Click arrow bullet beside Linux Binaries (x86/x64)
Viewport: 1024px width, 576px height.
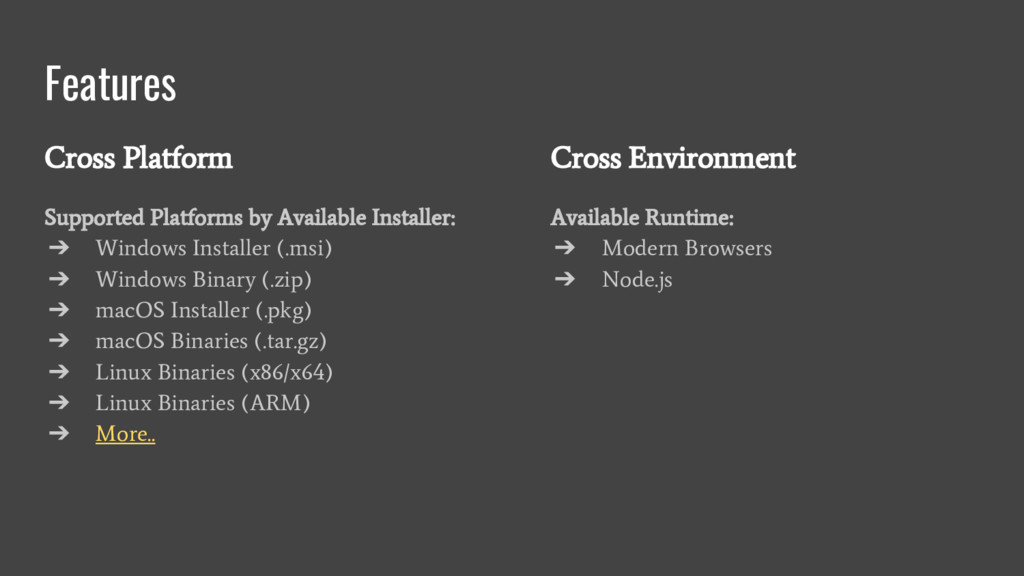click(x=59, y=372)
